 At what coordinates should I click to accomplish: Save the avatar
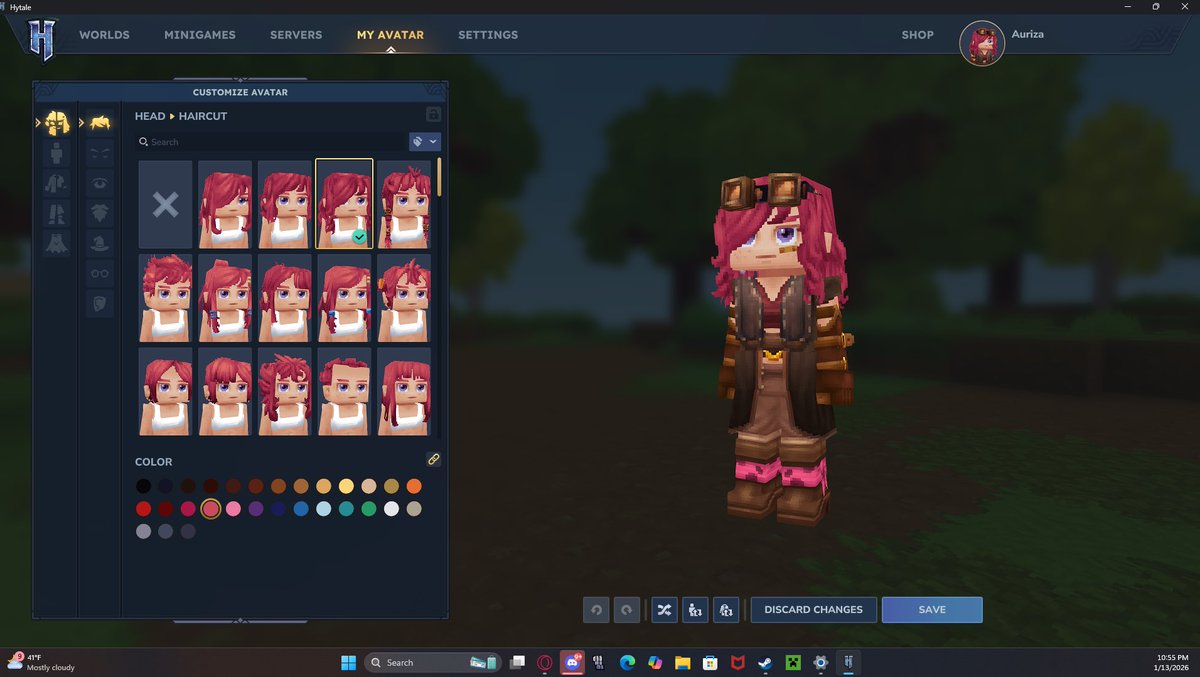932,610
